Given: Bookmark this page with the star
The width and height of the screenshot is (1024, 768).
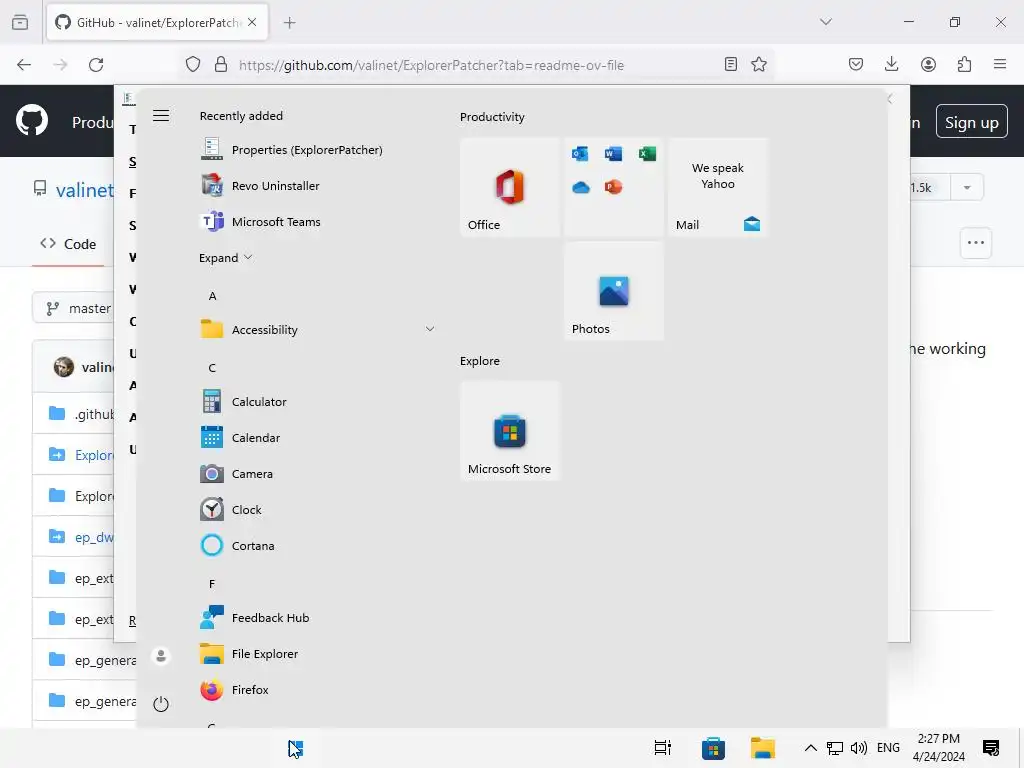Looking at the screenshot, I should (758, 64).
